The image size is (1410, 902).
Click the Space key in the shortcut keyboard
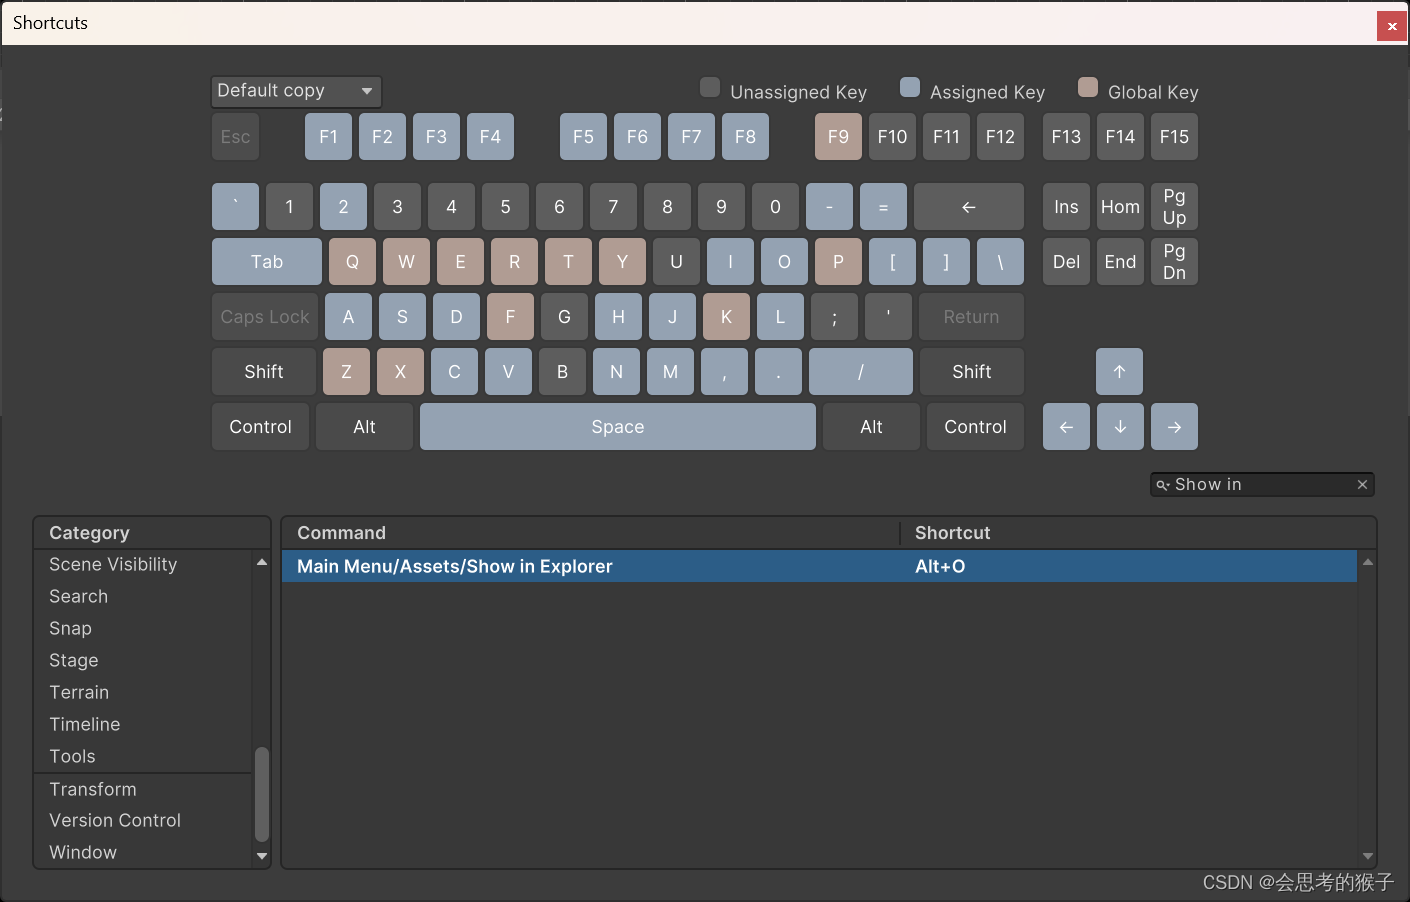(616, 426)
